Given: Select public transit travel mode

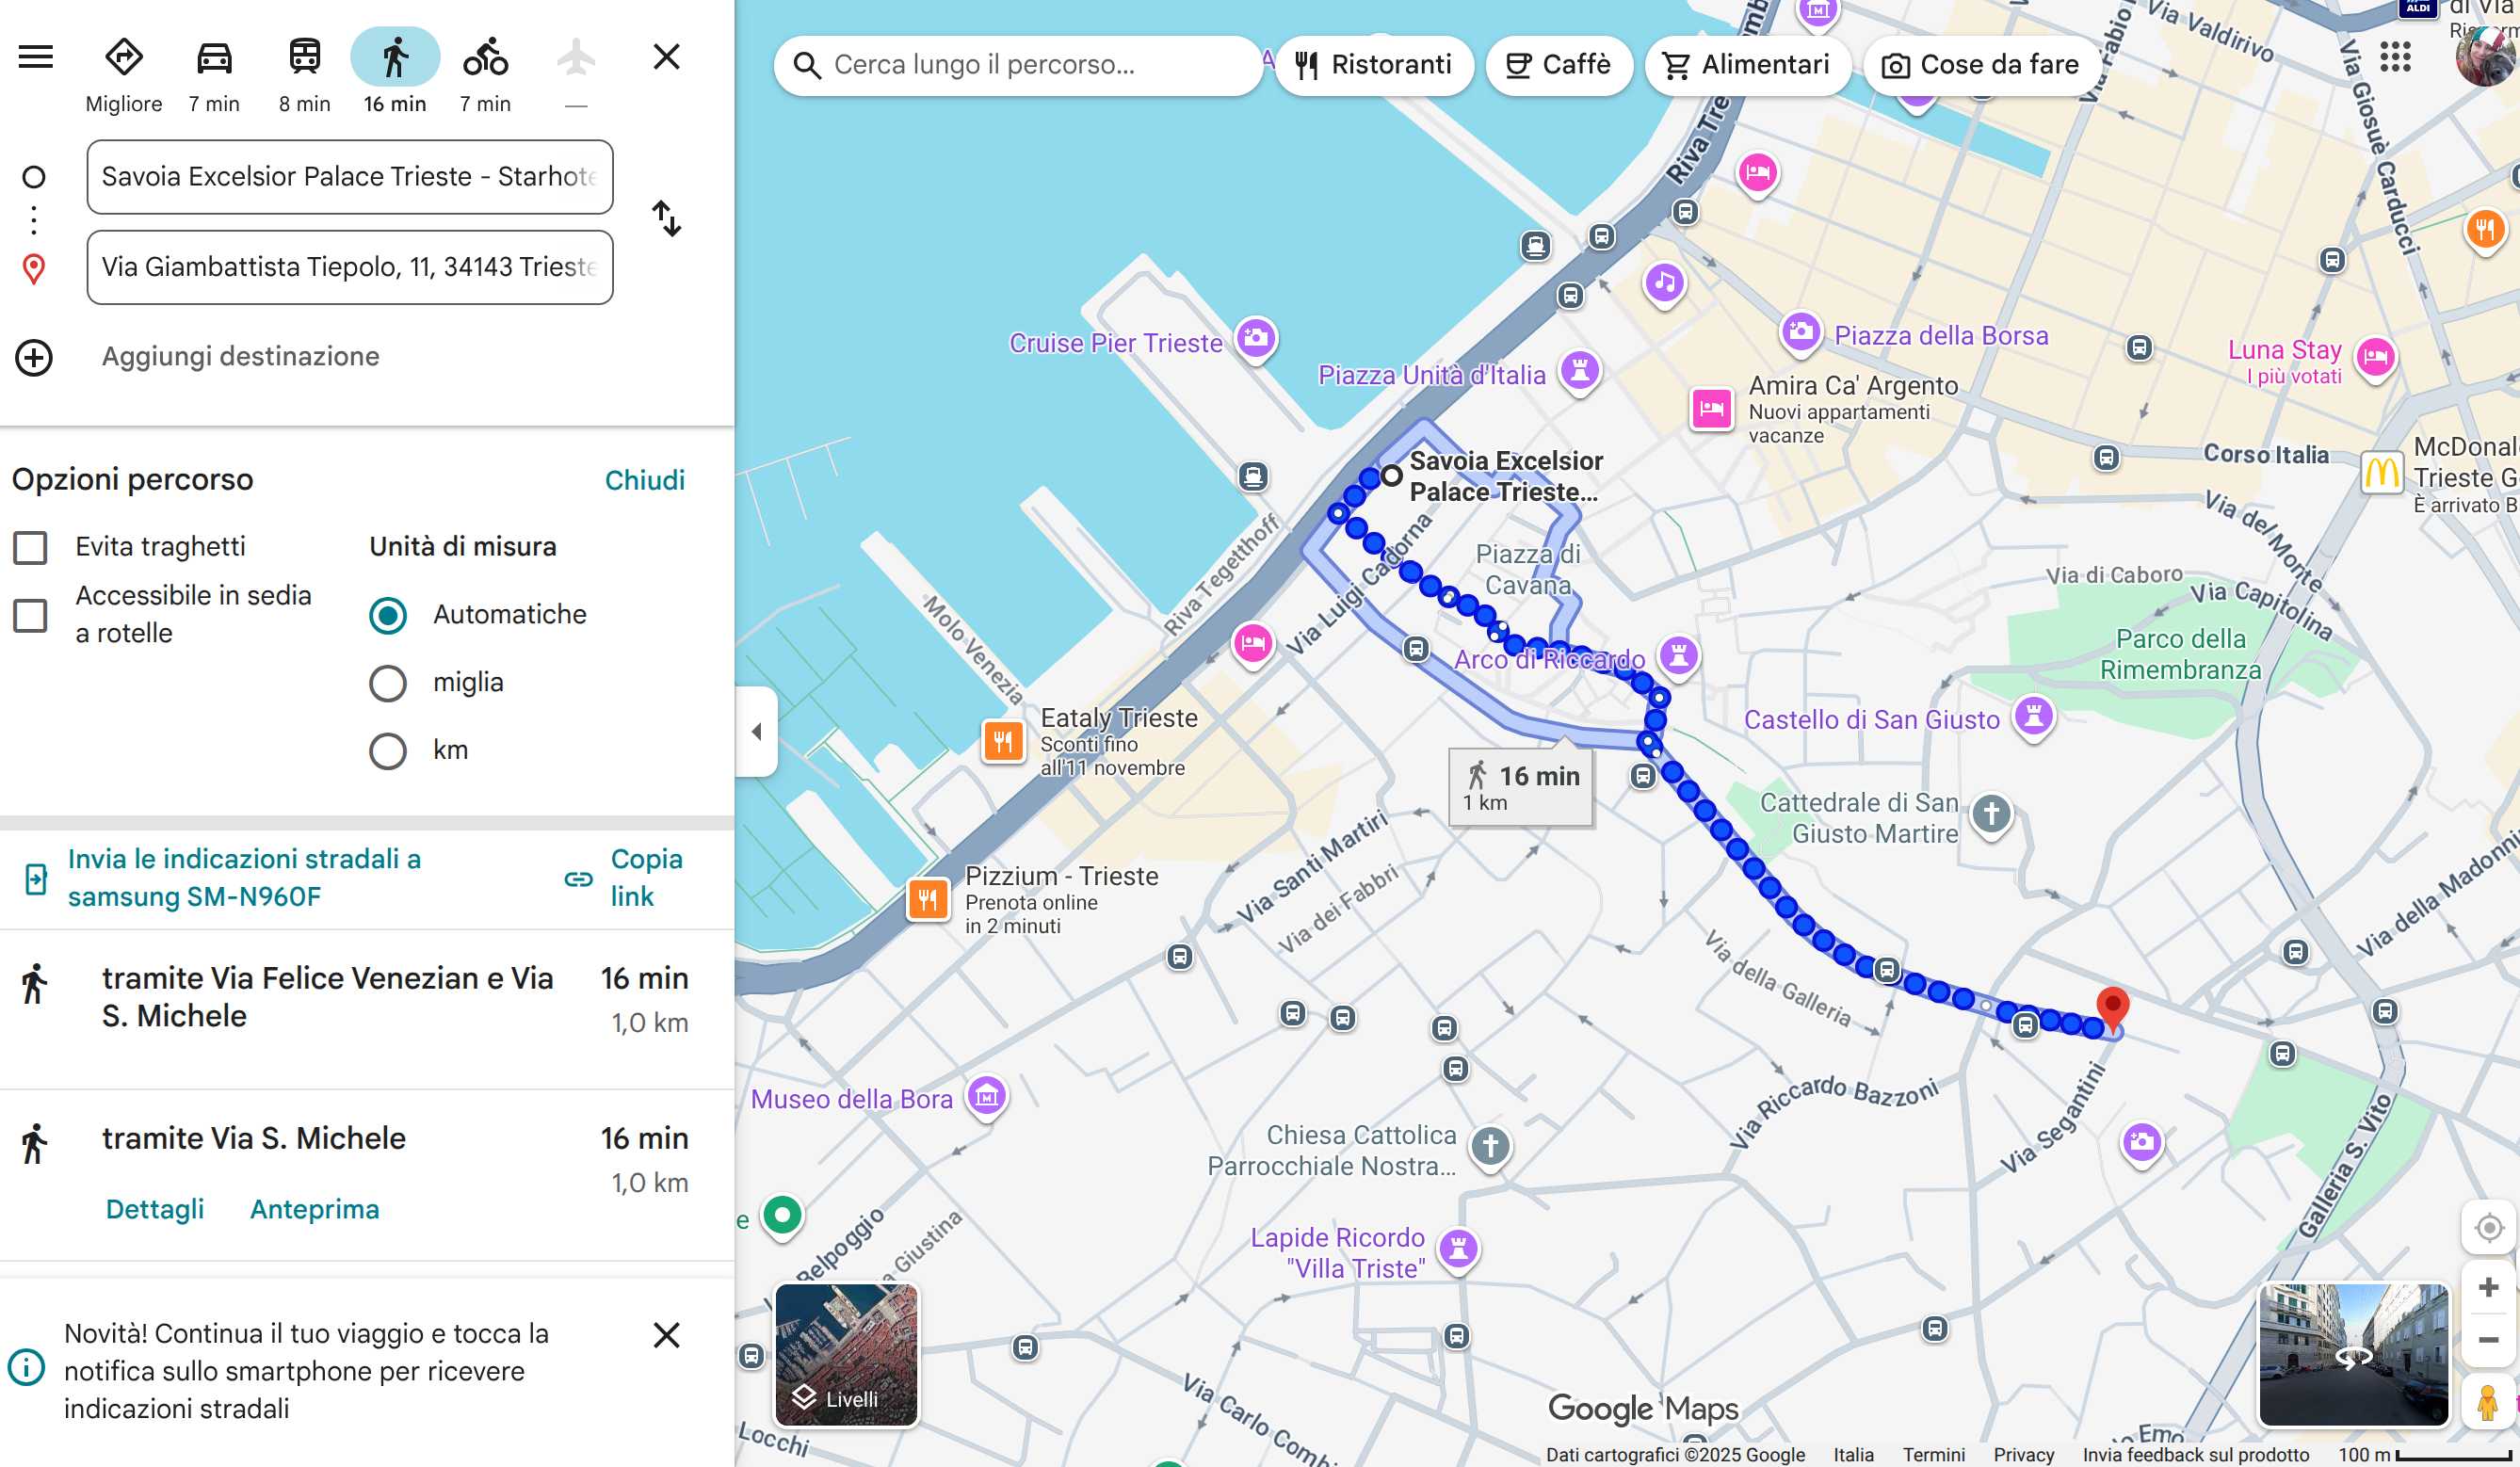Looking at the screenshot, I should point(305,58).
